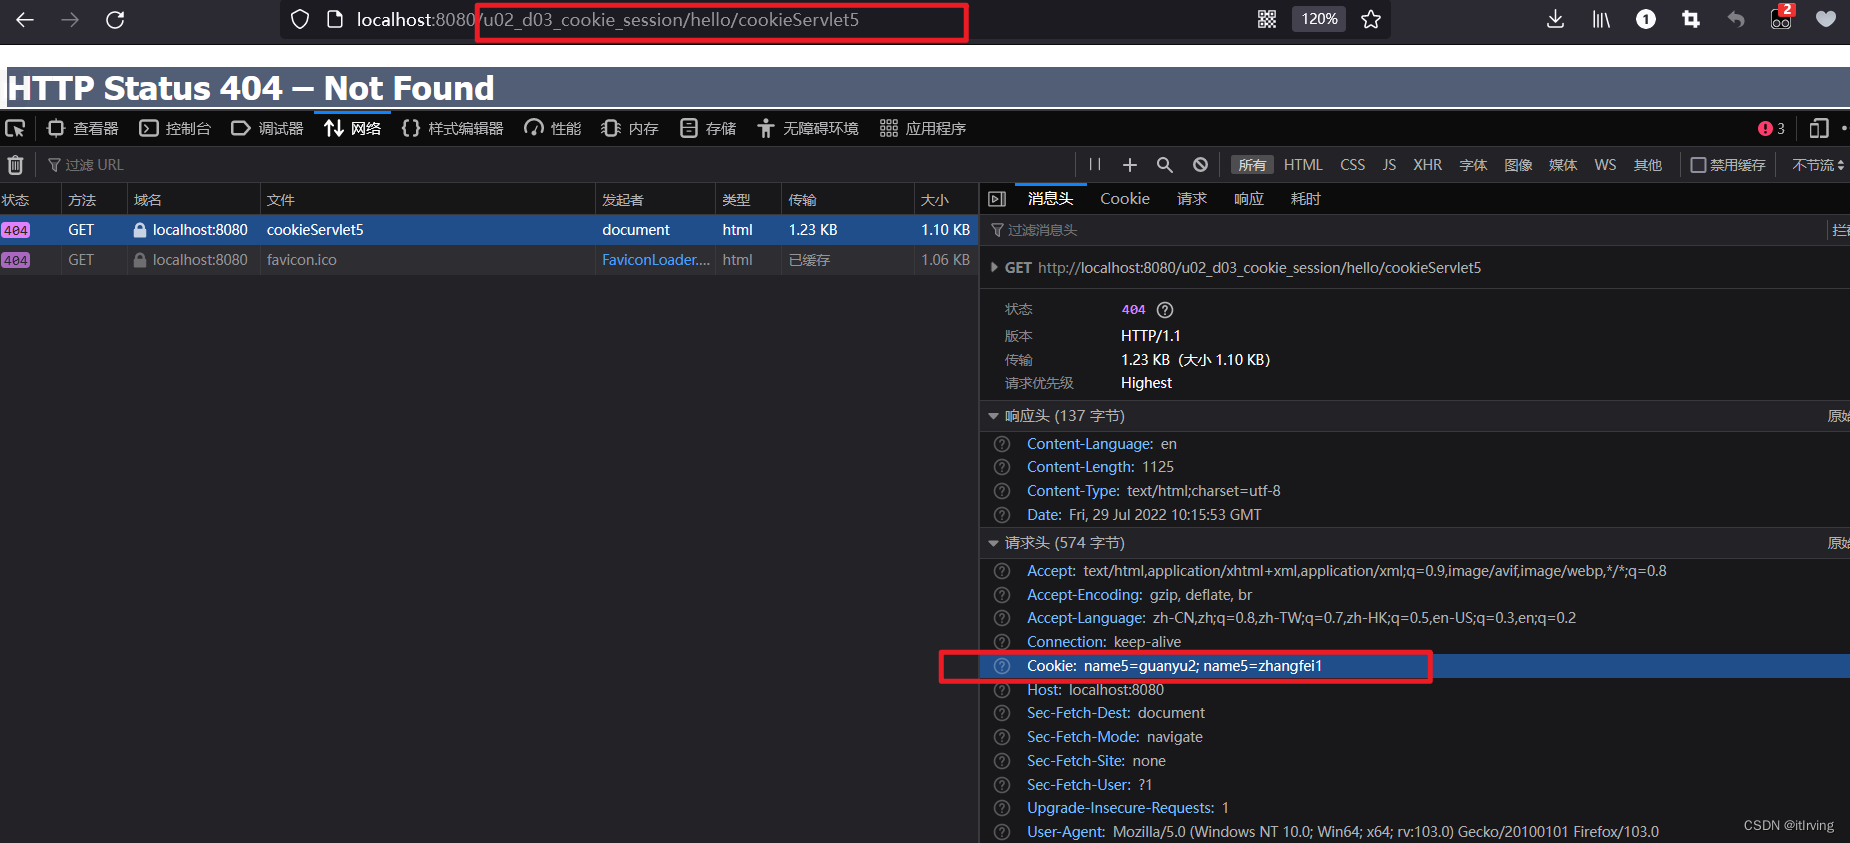Open help icon next to Content-Language header
The image size is (1850, 843).
[x=1002, y=444]
